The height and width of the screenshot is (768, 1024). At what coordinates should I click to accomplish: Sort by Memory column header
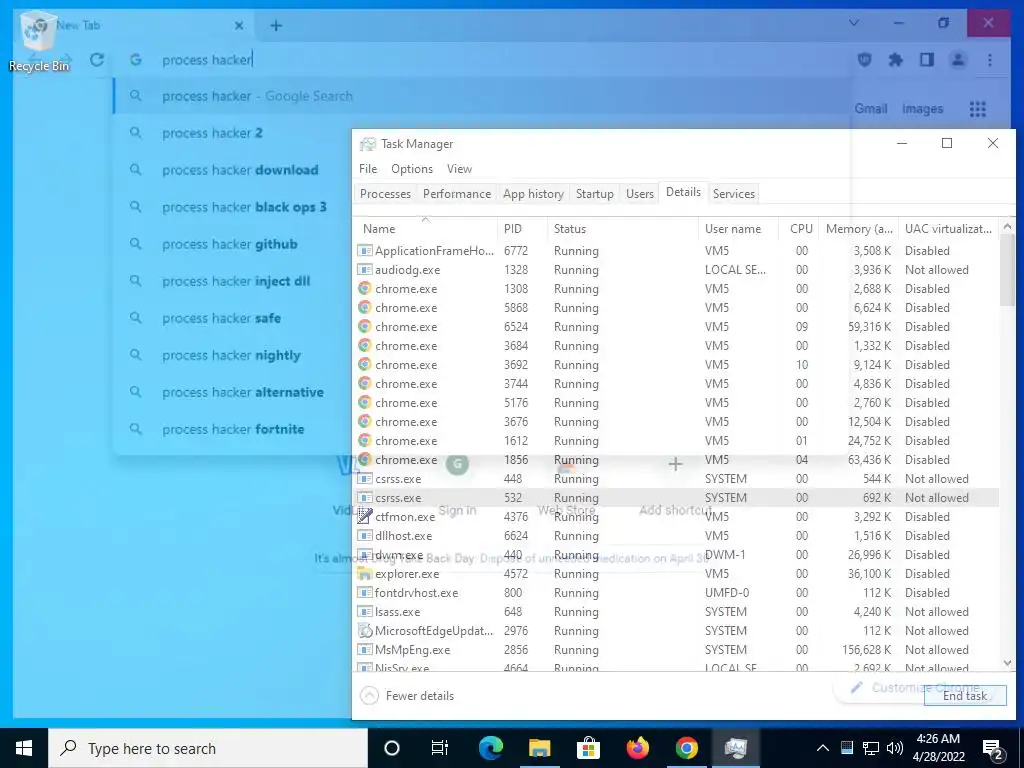point(859,229)
